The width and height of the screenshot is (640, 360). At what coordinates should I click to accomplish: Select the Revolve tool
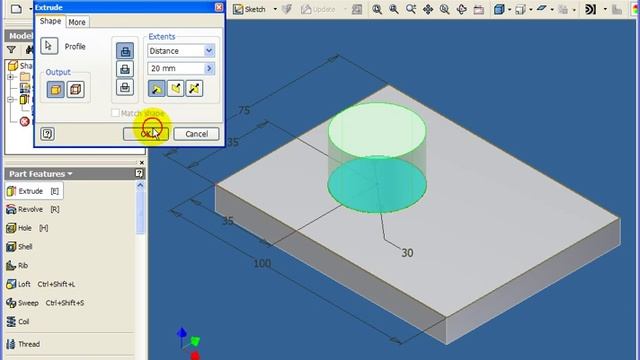coord(33,209)
